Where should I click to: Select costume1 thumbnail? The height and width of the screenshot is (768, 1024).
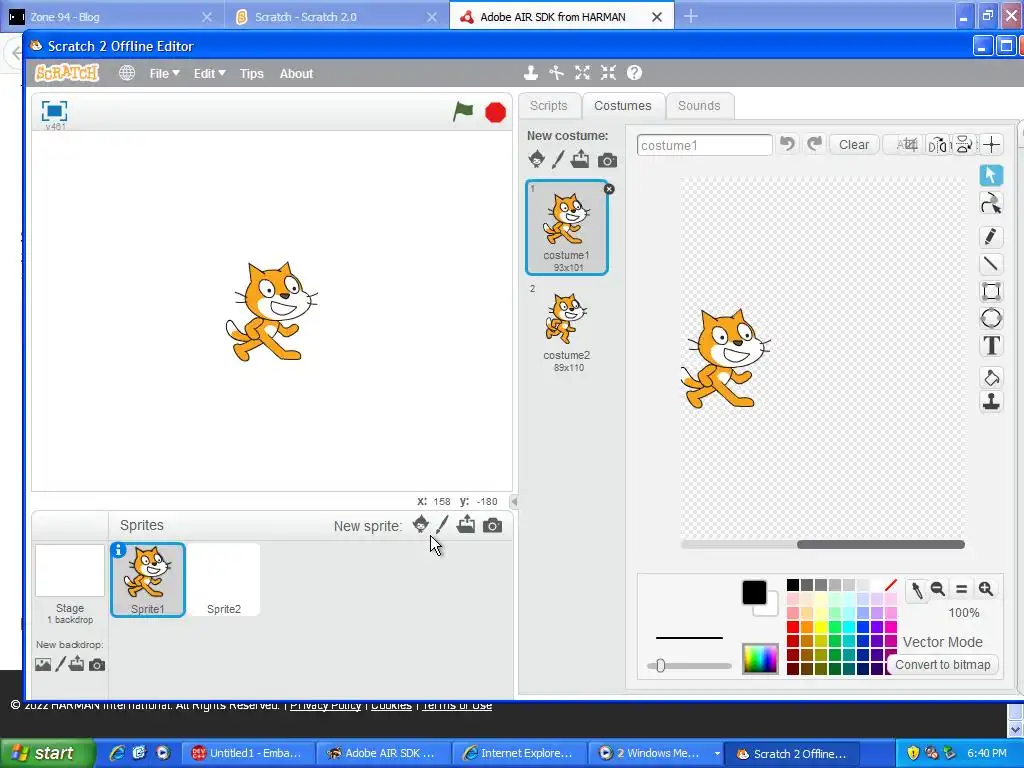(567, 227)
